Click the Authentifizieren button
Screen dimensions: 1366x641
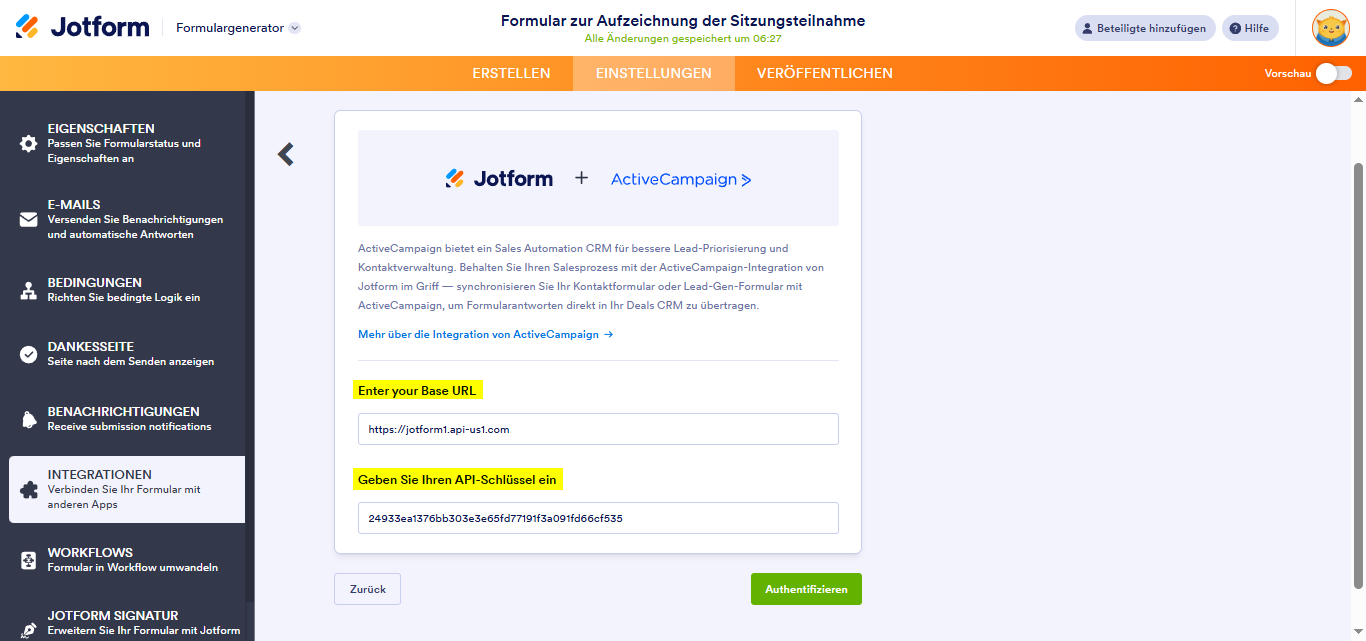[x=805, y=589]
